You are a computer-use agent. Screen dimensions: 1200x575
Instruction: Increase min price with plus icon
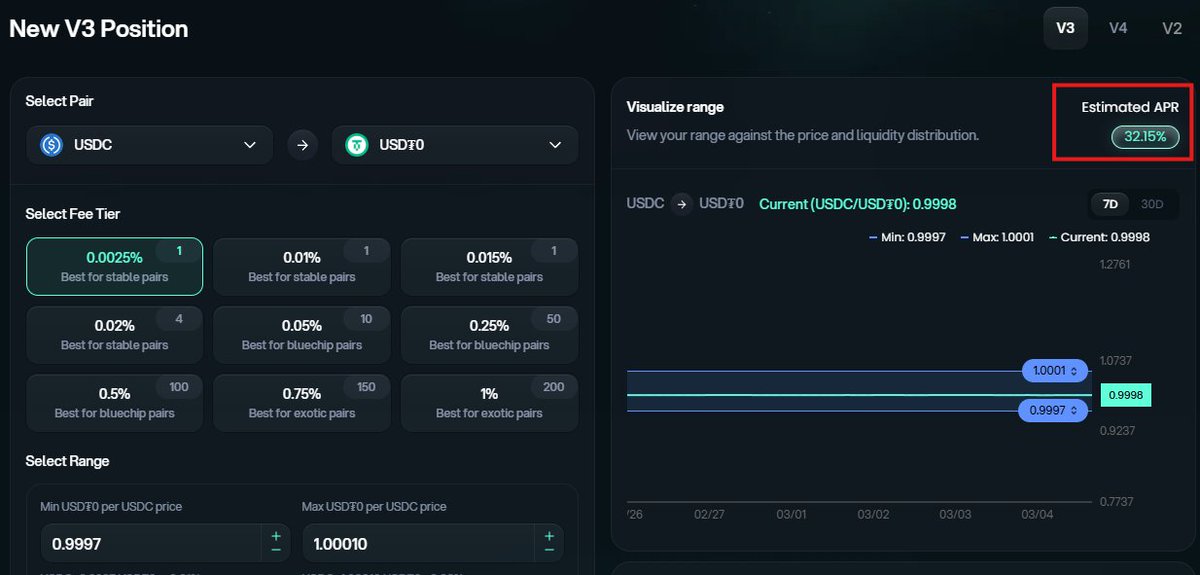[x=276, y=536]
